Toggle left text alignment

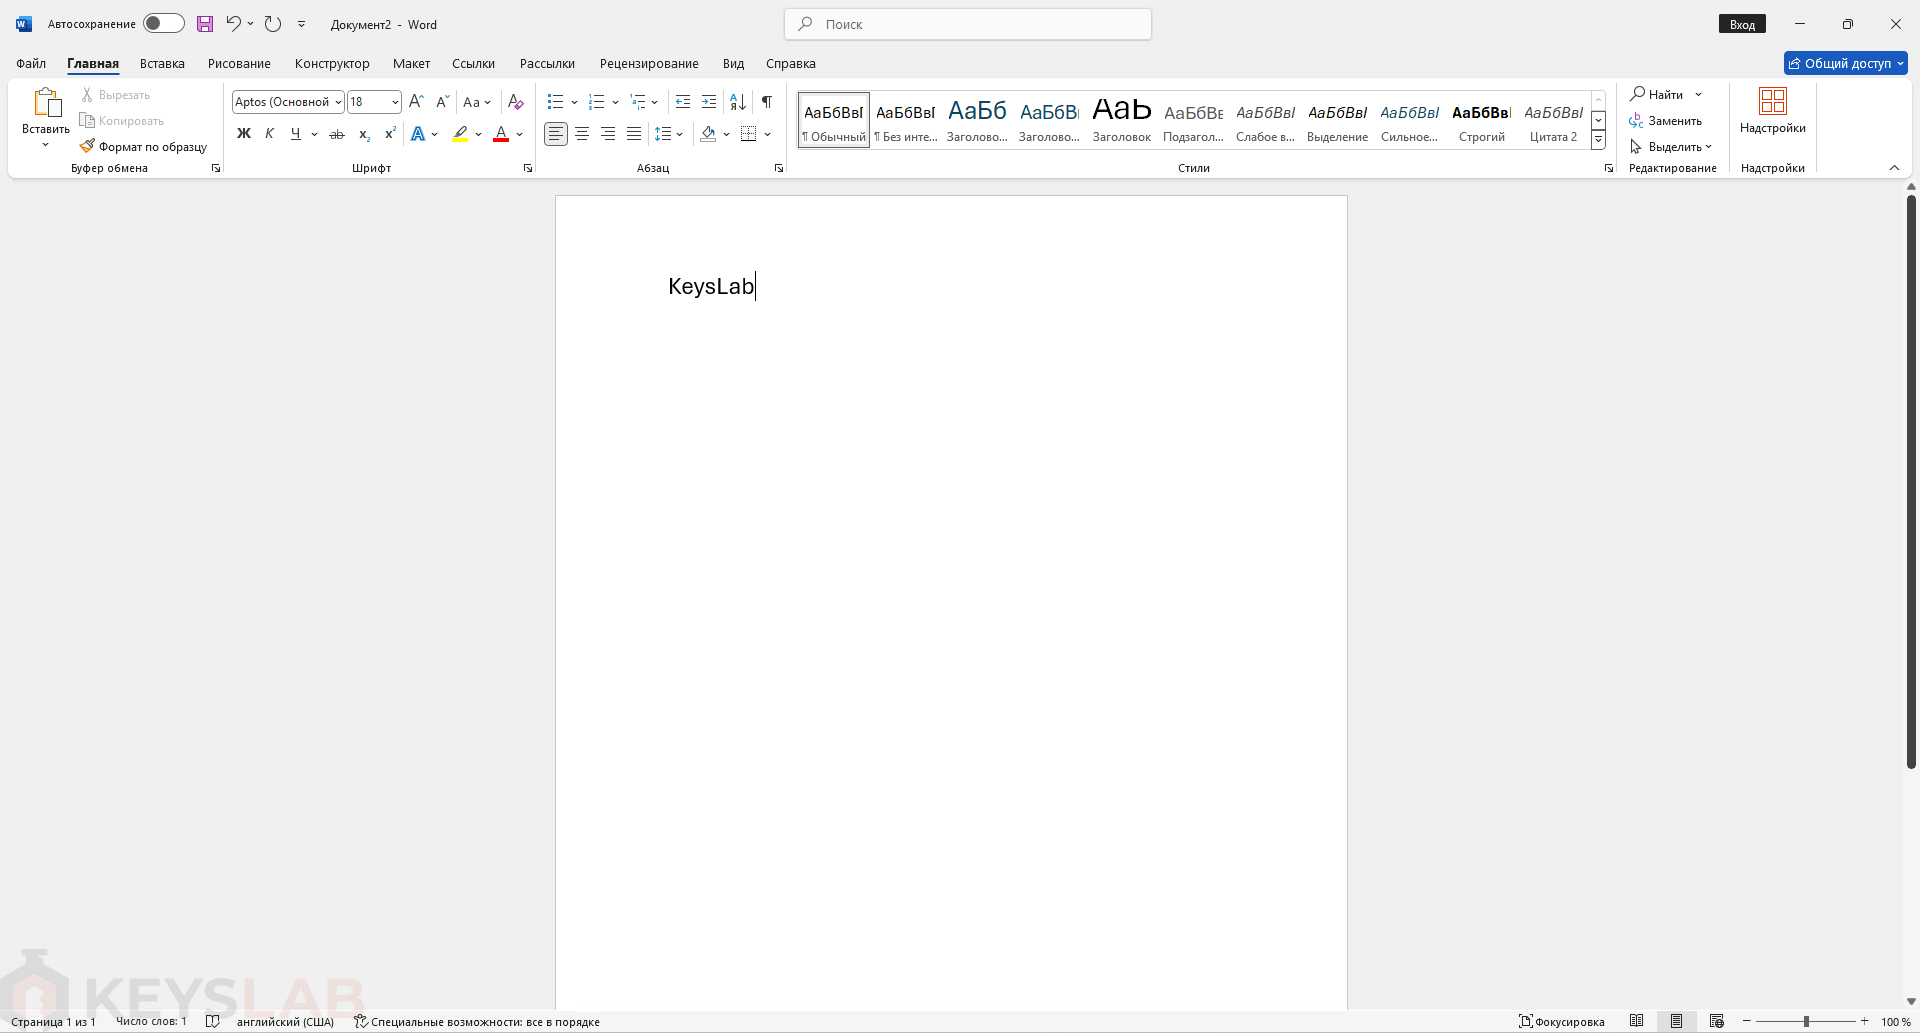pos(556,134)
